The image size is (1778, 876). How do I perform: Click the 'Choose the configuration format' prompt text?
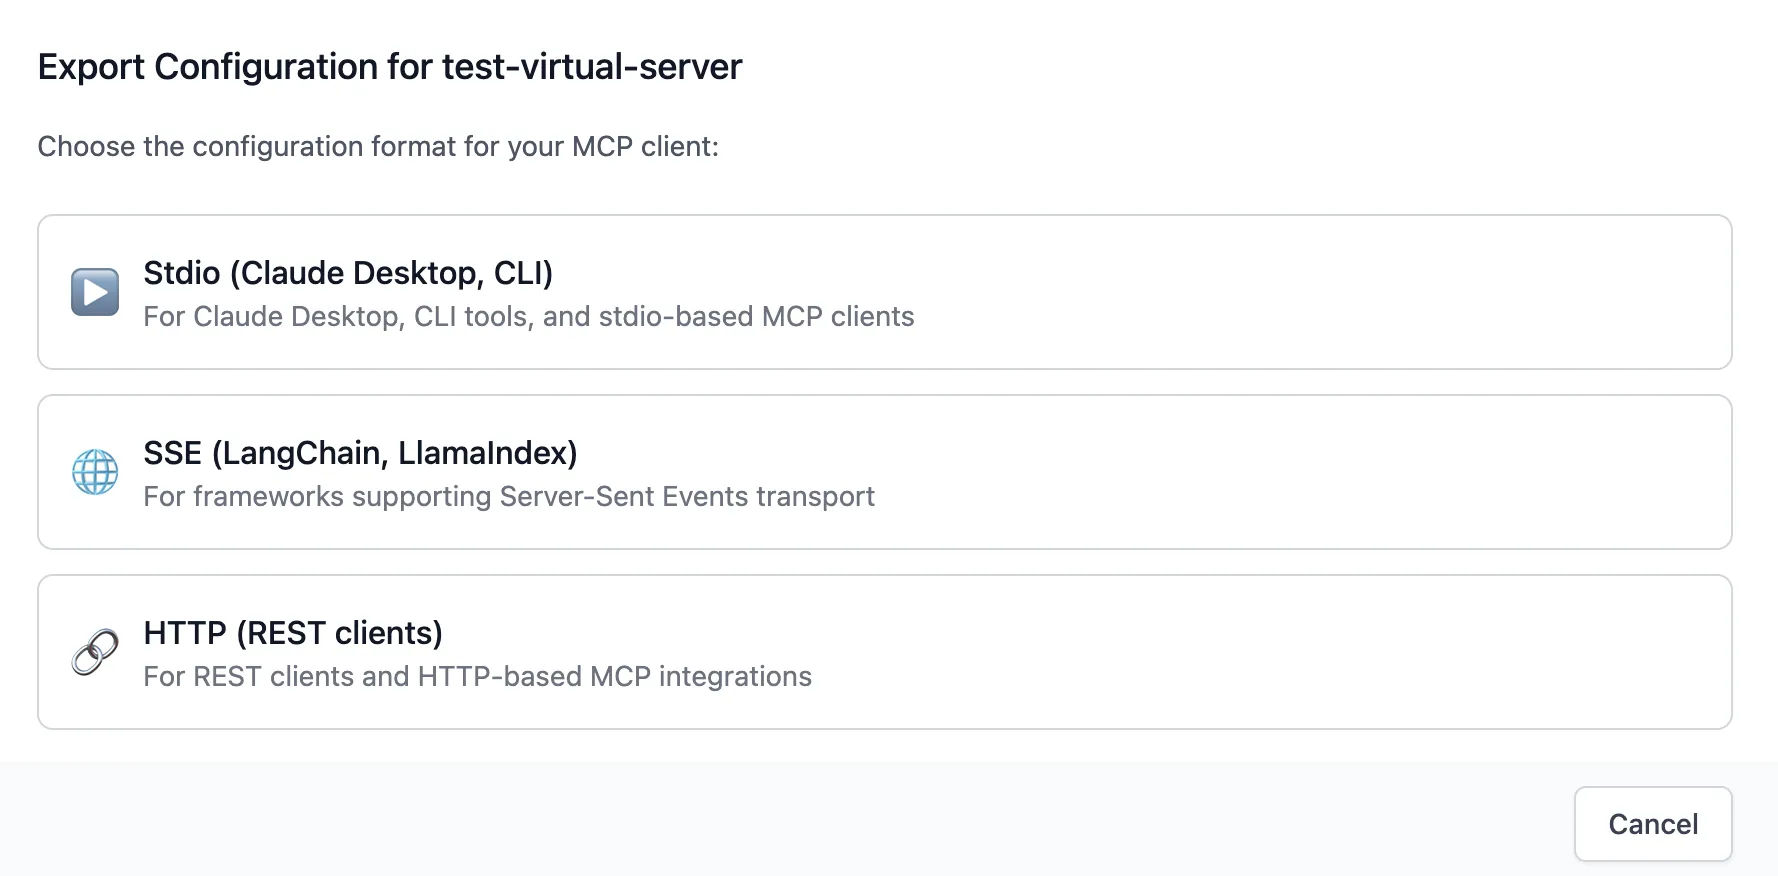coord(378,147)
